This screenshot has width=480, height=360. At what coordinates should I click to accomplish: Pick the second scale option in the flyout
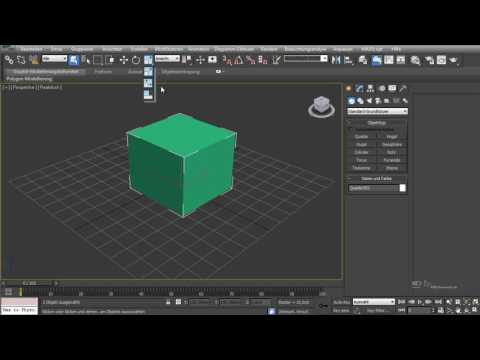click(148, 83)
